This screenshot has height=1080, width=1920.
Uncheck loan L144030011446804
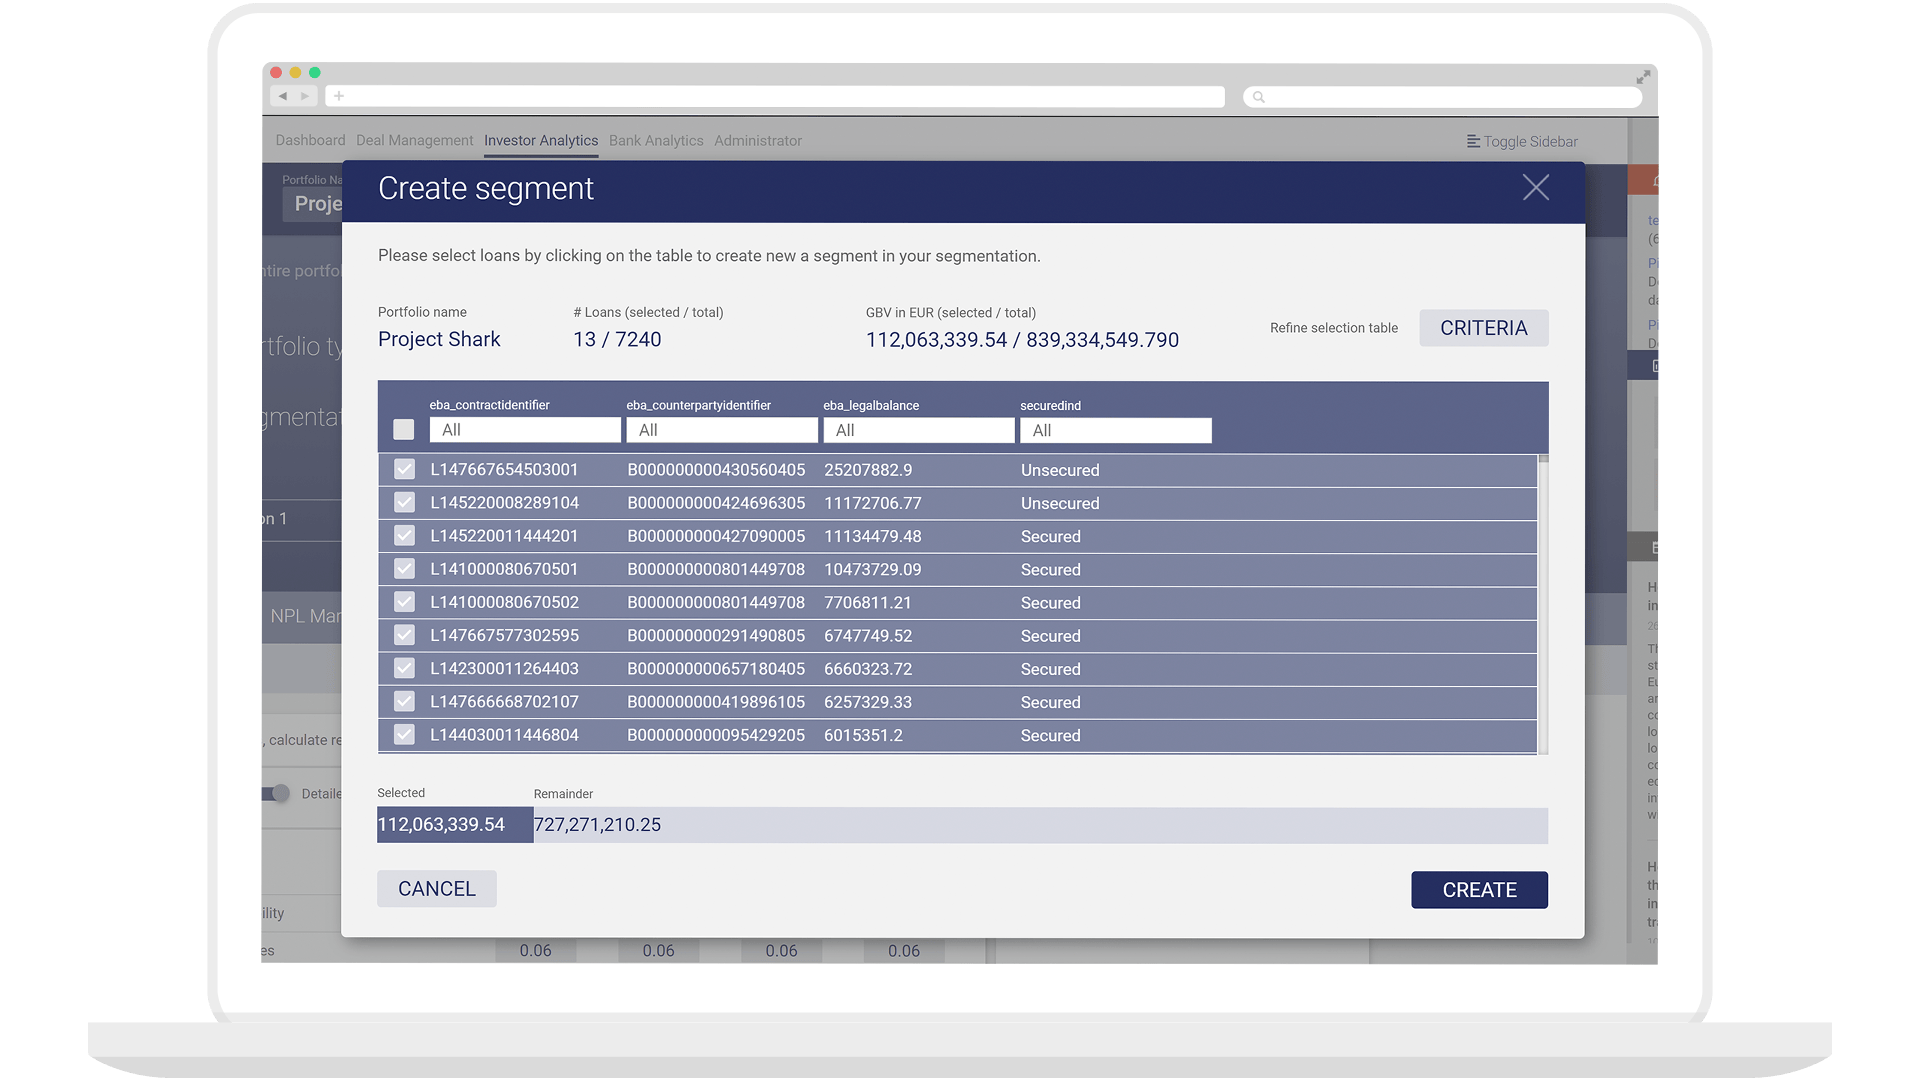pyautogui.click(x=404, y=735)
